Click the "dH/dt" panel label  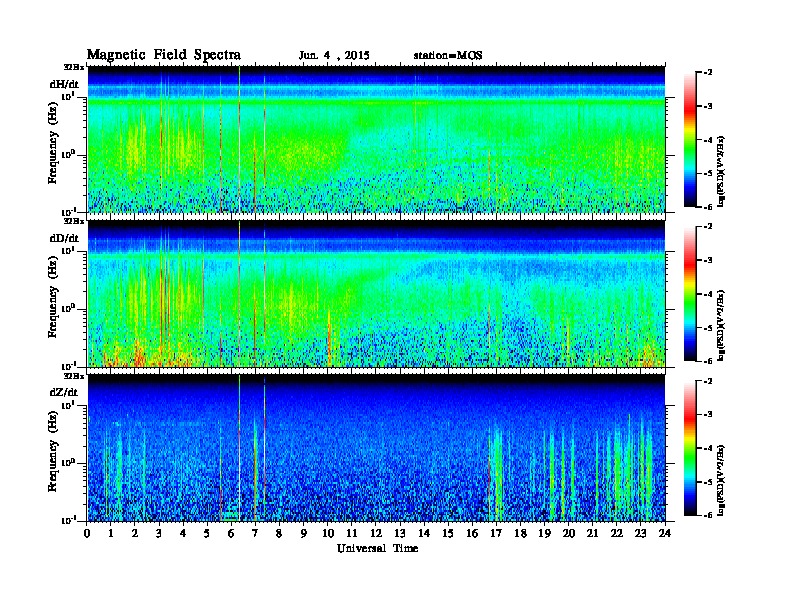64,84
